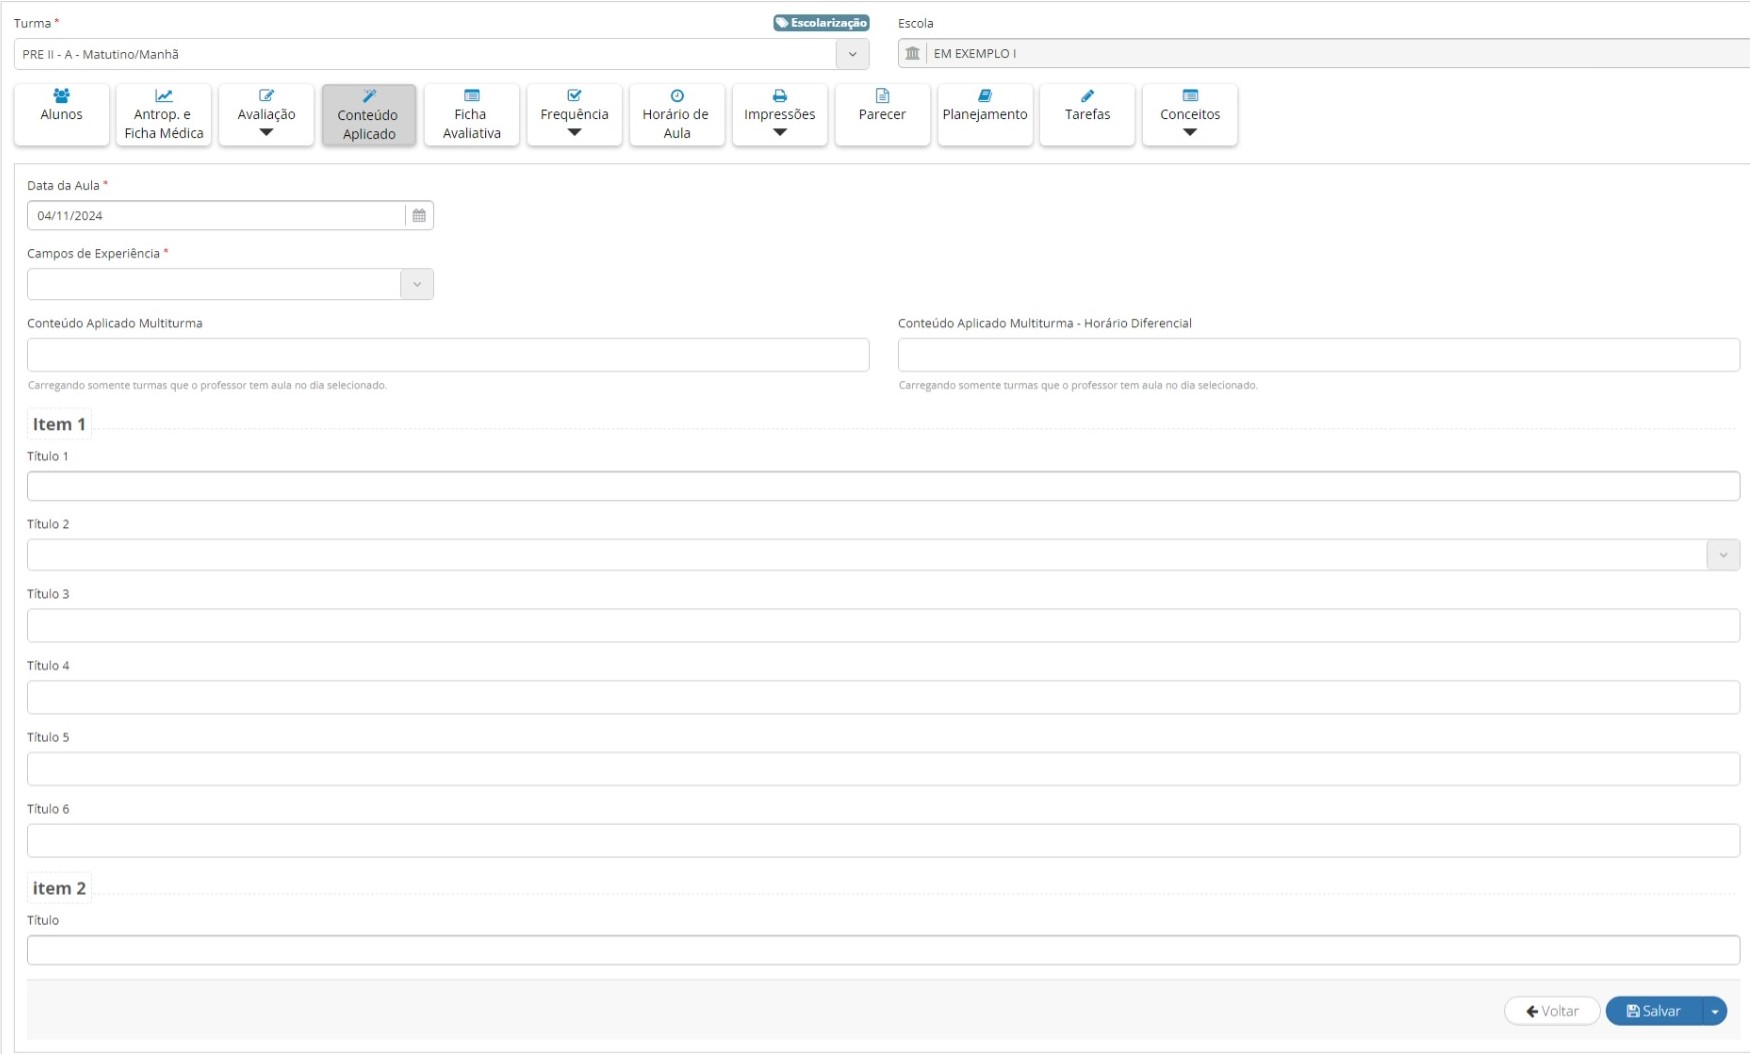Open the Alunos section

62,115
